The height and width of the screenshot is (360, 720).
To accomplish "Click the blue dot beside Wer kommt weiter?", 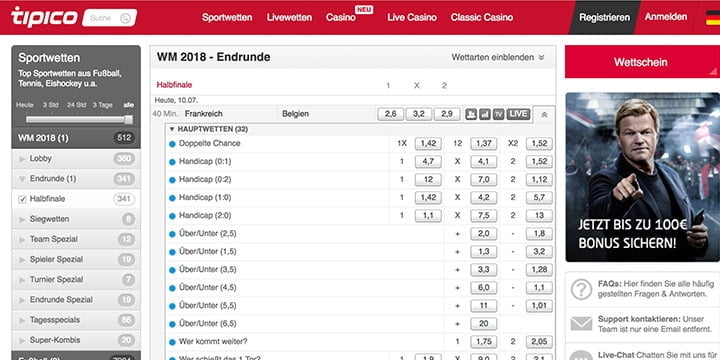I will [172, 342].
